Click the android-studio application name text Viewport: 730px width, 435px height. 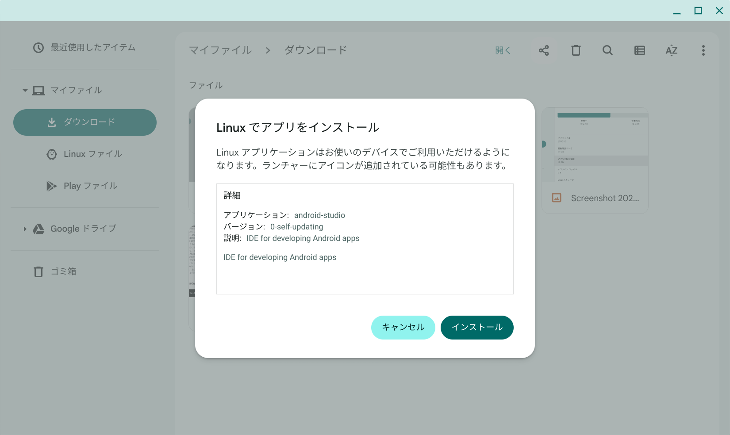click(320, 215)
